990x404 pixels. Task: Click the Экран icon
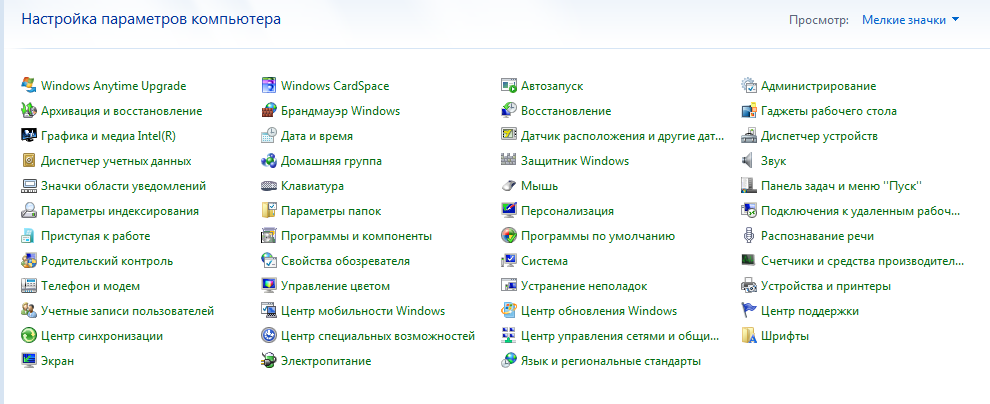click(x=28, y=360)
